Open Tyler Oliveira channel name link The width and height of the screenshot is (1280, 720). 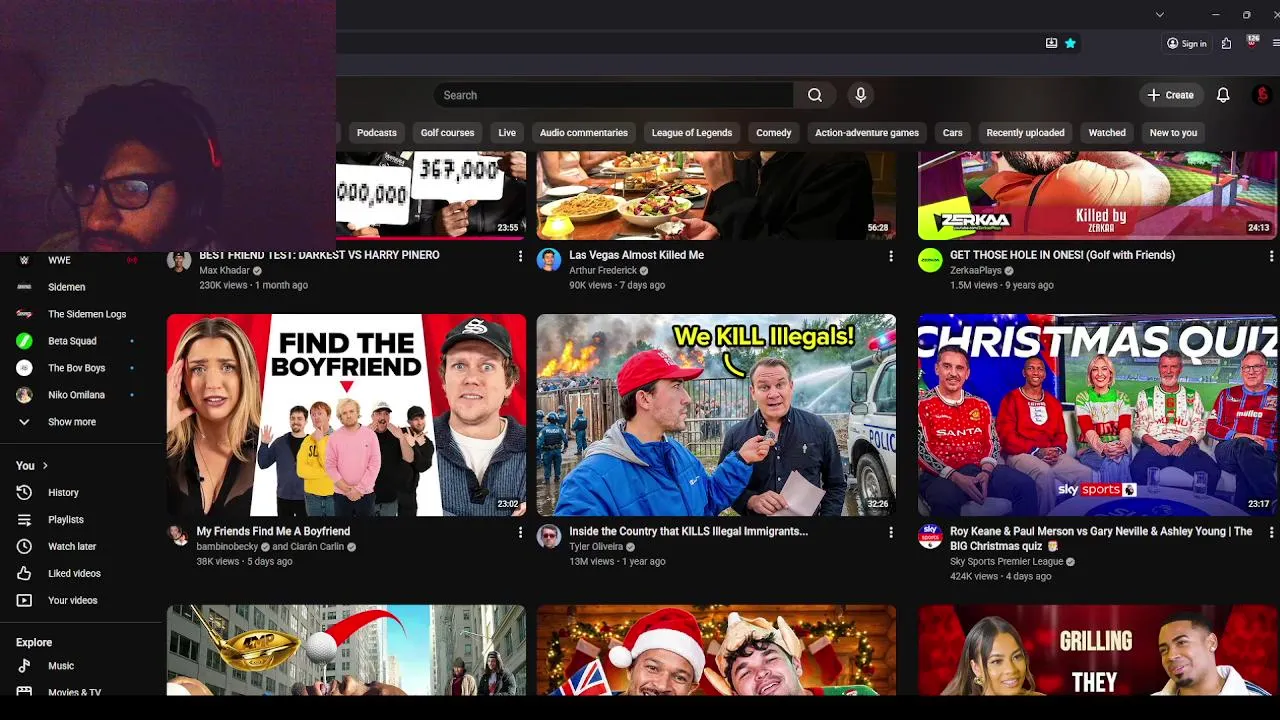click(x=596, y=546)
